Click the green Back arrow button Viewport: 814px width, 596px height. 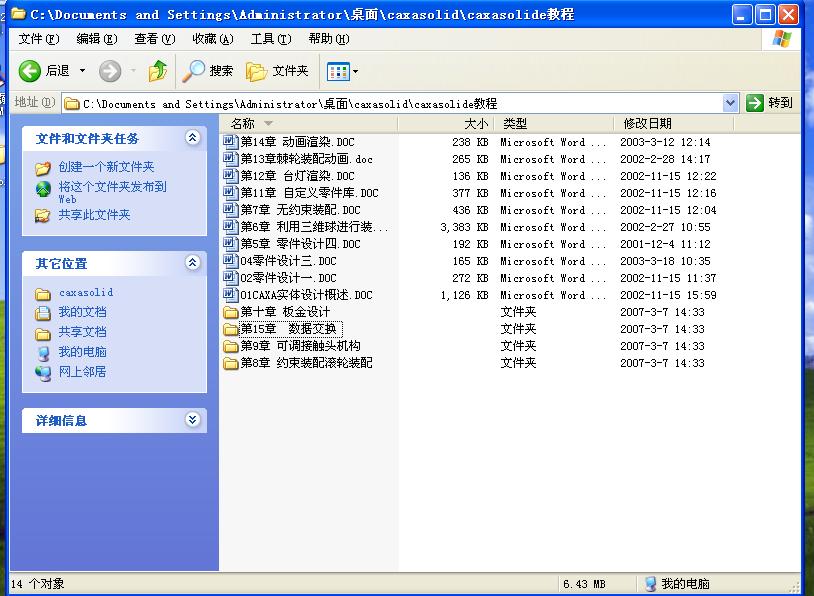(30, 71)
